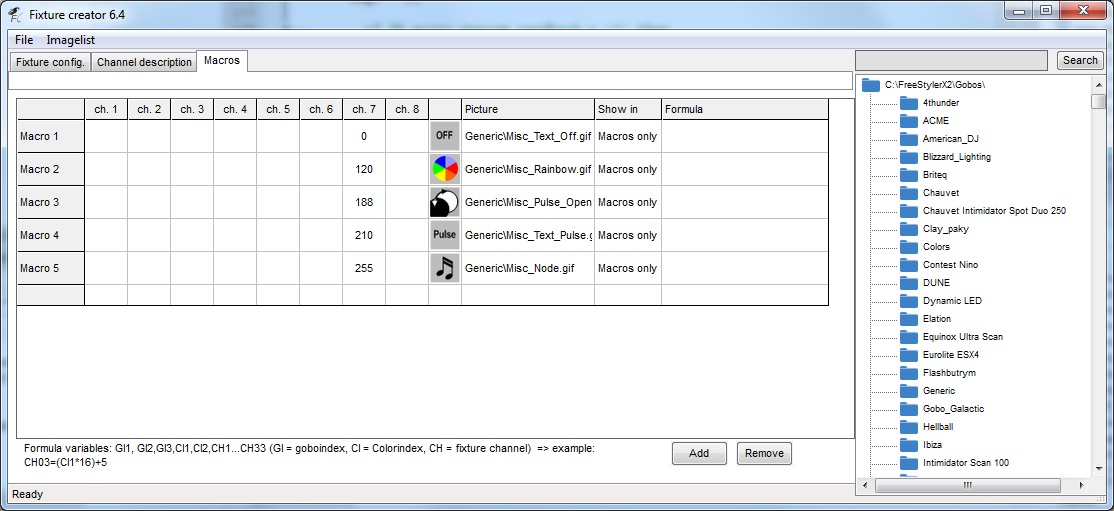Open the 'Show in' cell for Macro 3
The image size is (1114, 511).
click(x=627, y=202)
